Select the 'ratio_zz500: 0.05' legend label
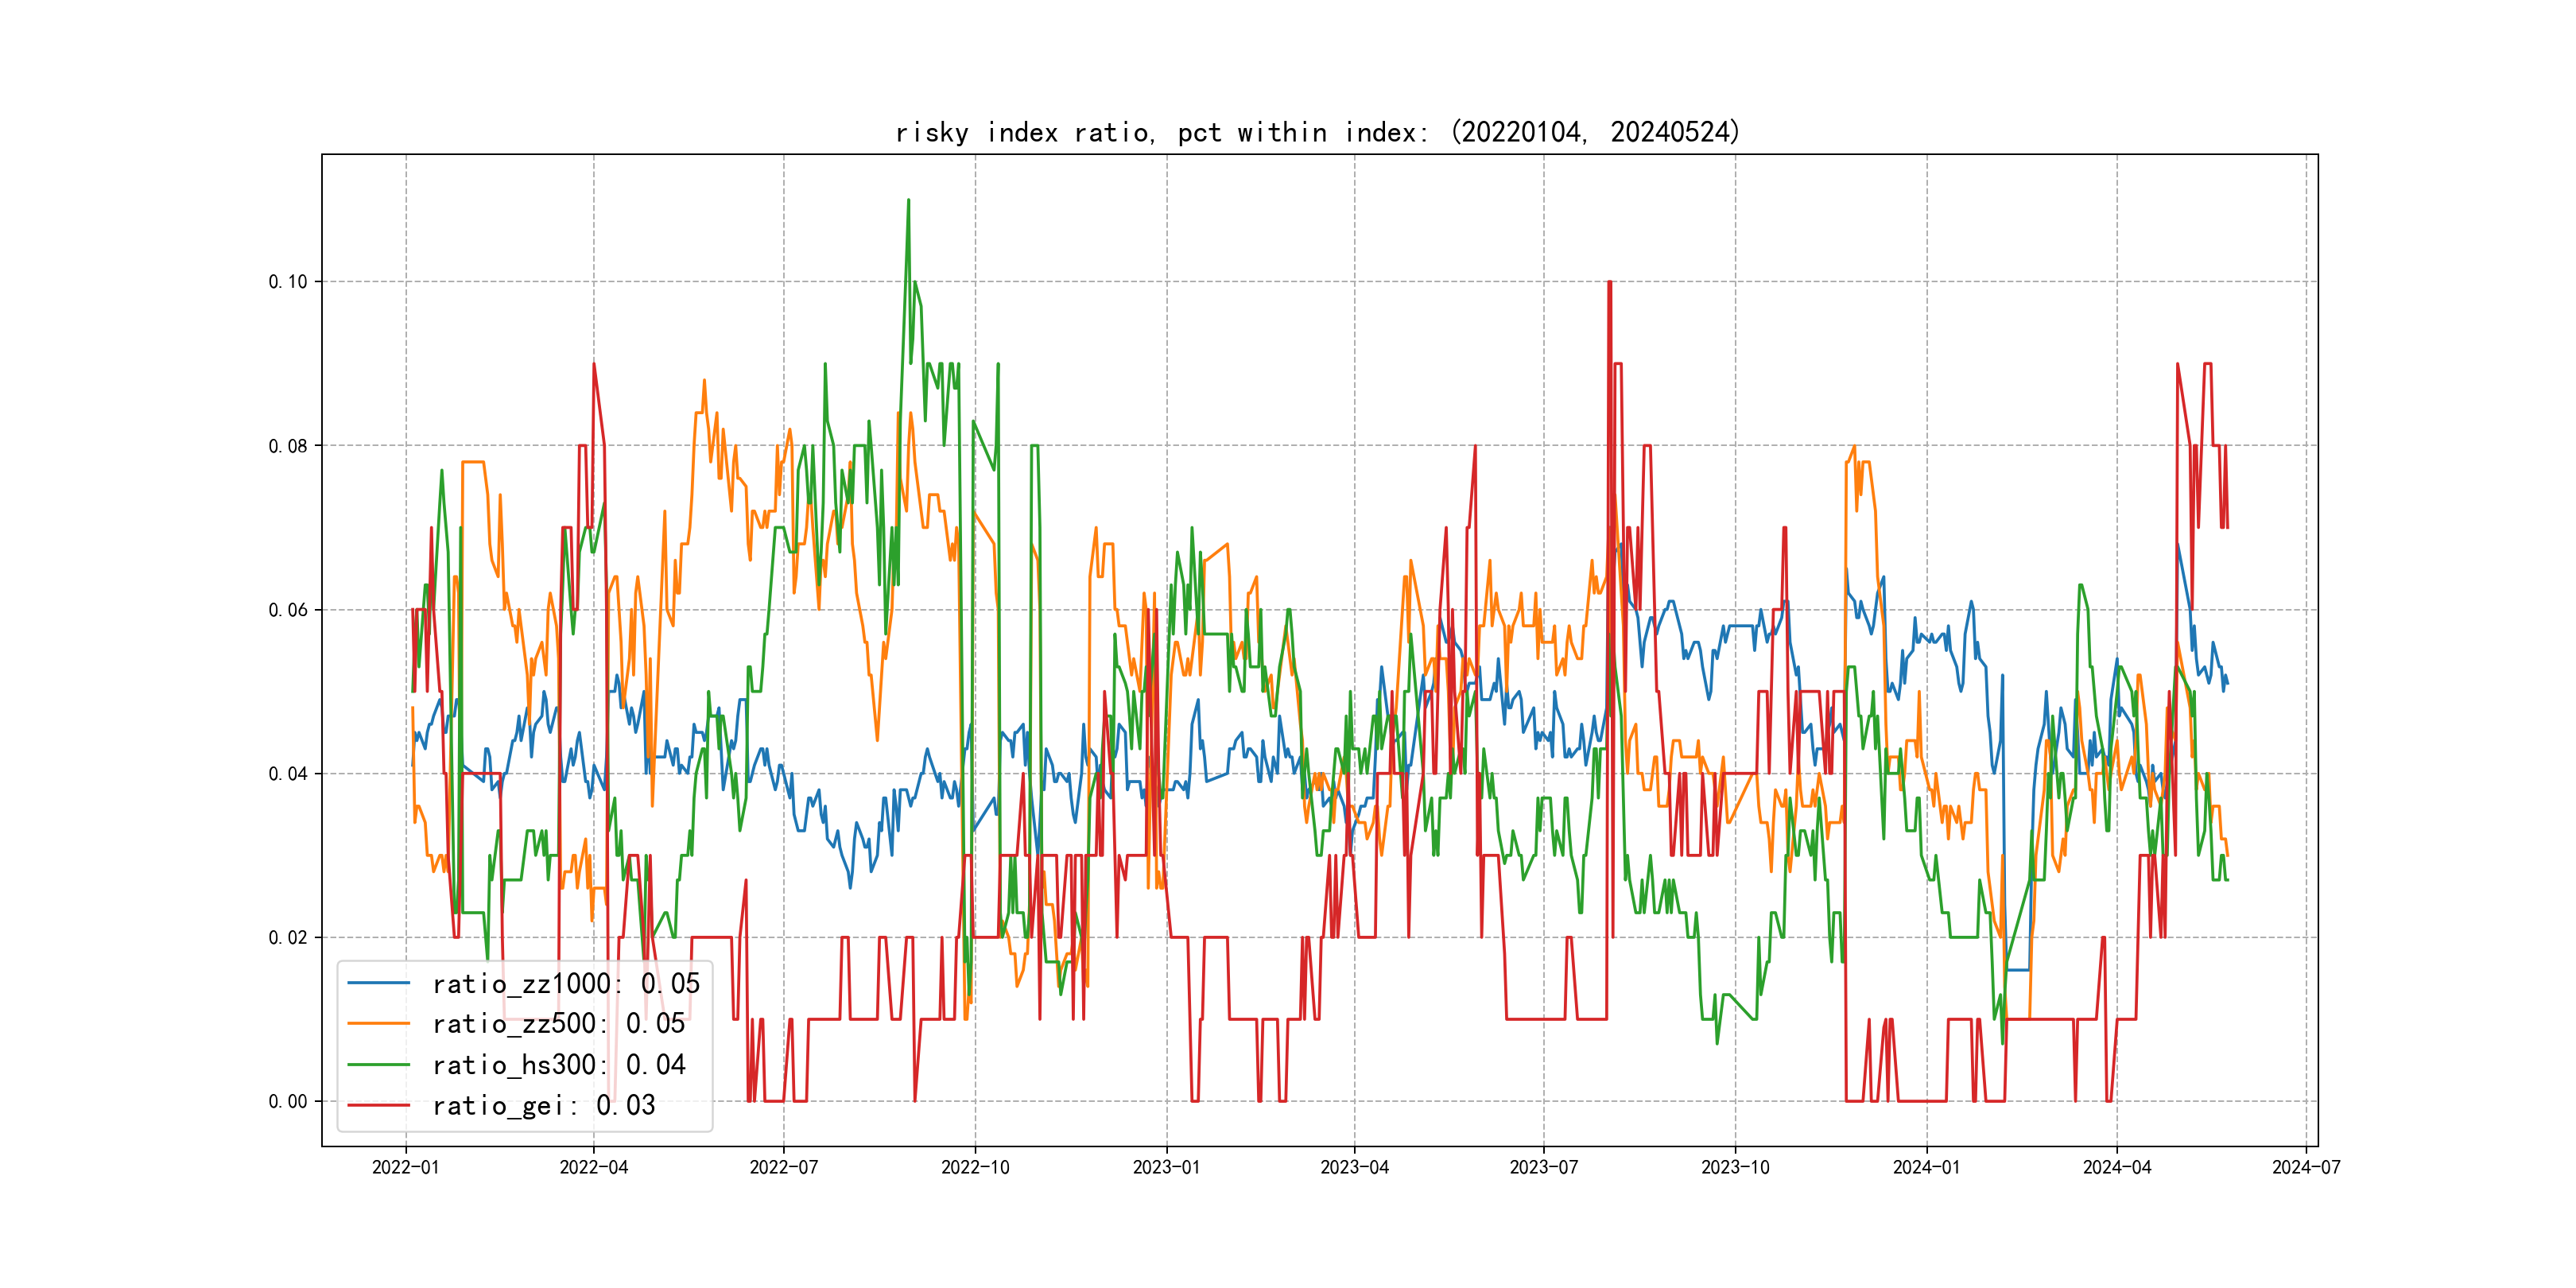The height and width of the screenshot is (1288, 2576). click(x=558, y=1024)
